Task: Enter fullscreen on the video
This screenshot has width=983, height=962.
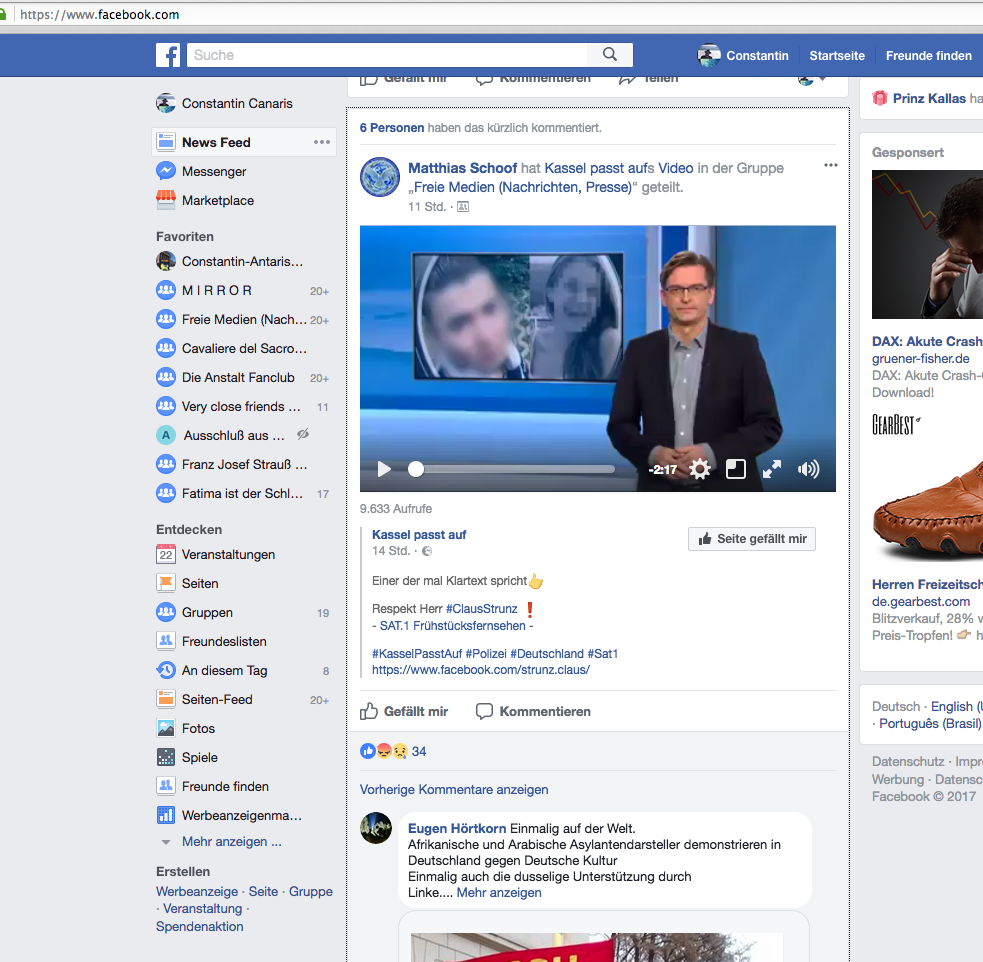Action: (x=772, y=469)
